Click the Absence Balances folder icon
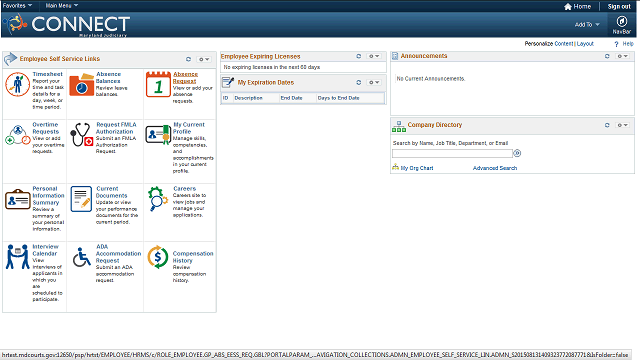This screenshot has height=360, width=640. click(x=82, y=84)
